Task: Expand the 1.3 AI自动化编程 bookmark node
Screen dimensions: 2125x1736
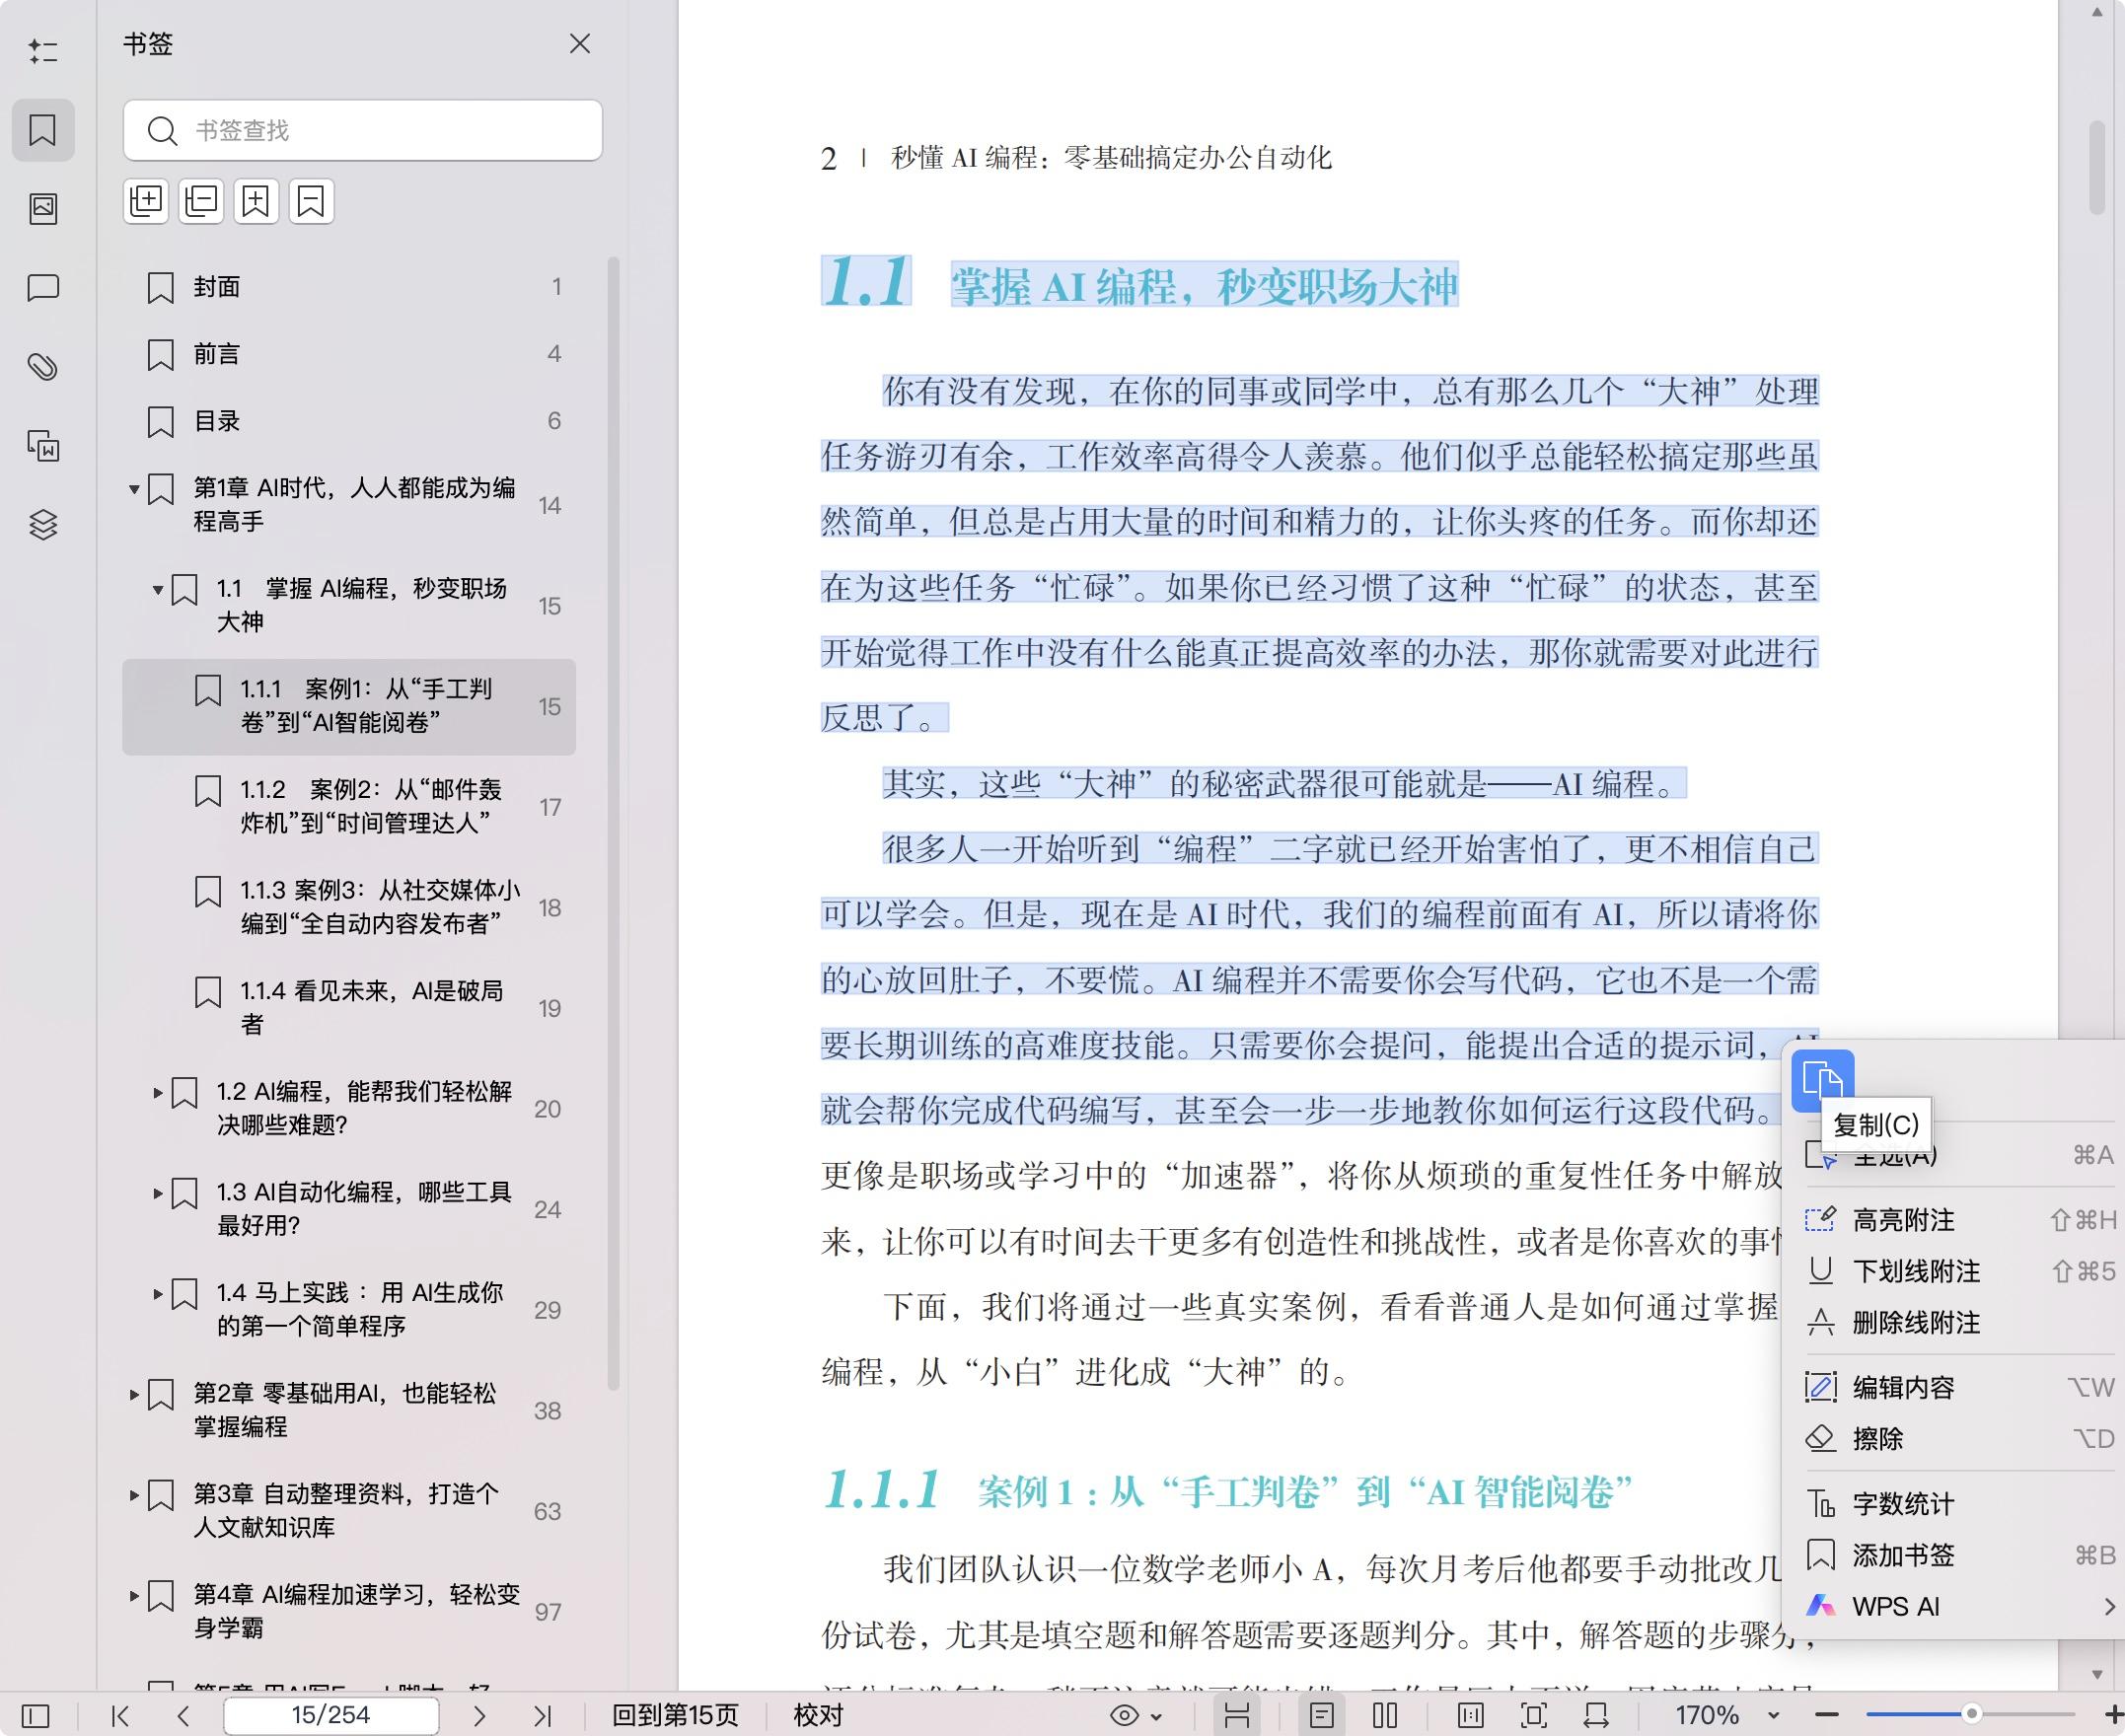Action: [158, 1193]
